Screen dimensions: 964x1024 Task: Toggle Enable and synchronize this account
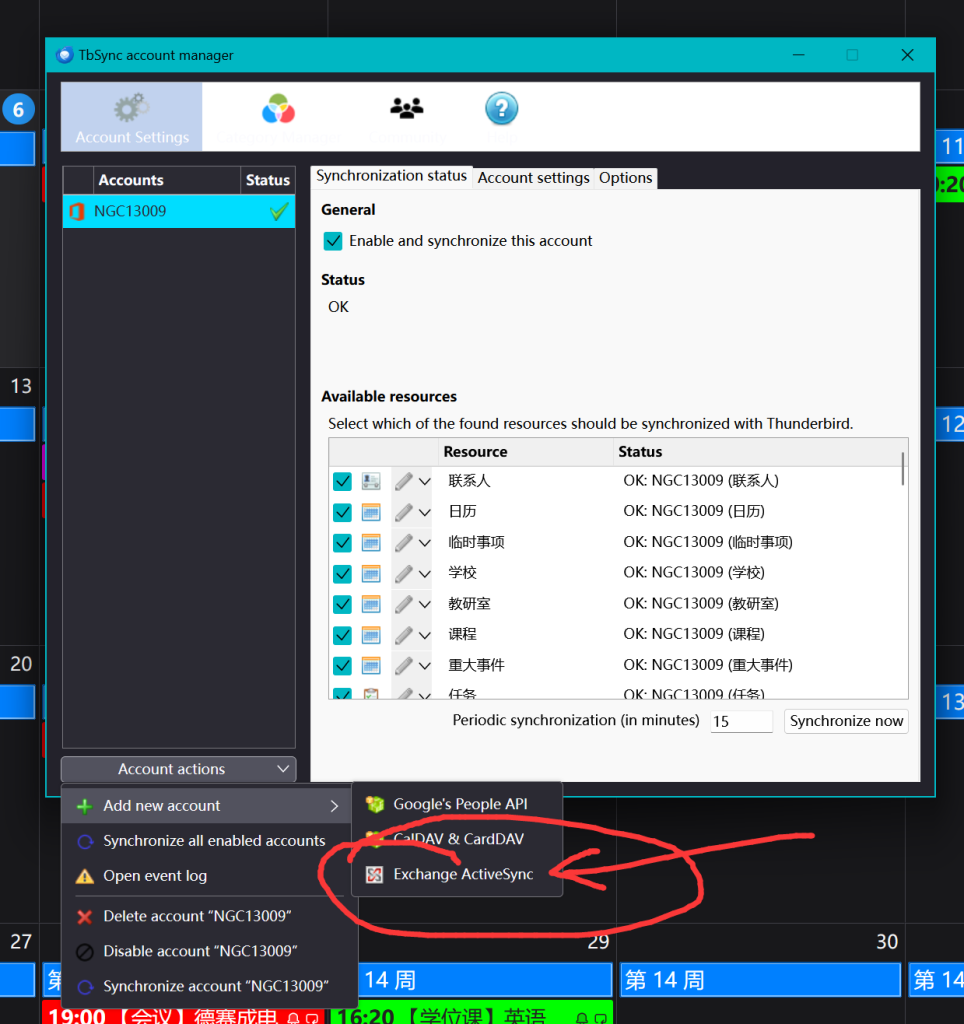point(333,241)
